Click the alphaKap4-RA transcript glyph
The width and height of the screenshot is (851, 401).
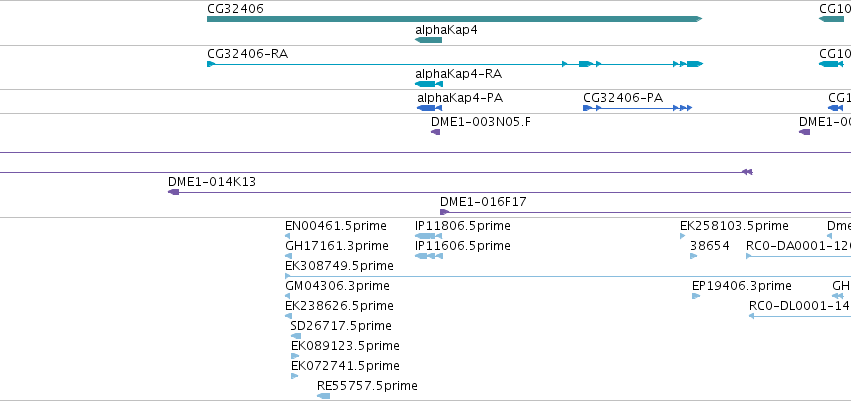(429, 84)
